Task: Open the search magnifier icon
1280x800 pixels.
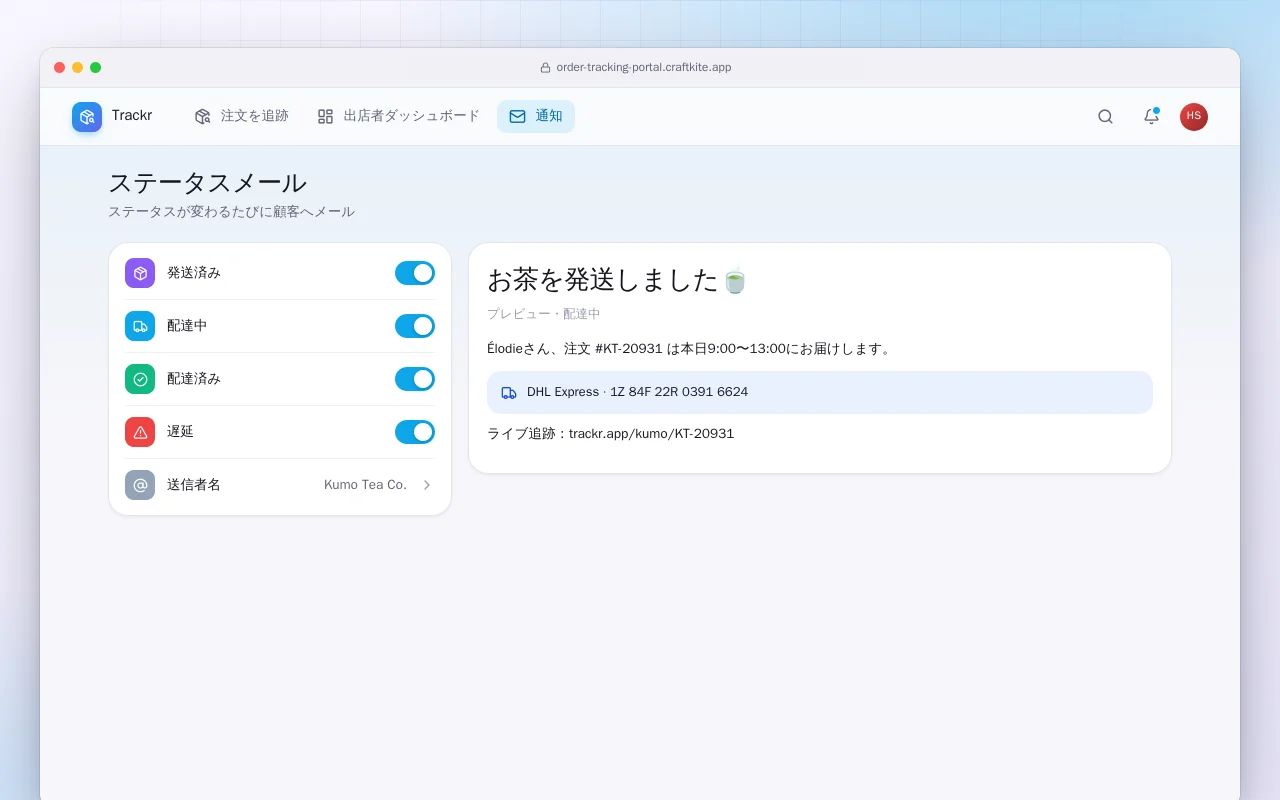Action: (x=1105, y=116)
